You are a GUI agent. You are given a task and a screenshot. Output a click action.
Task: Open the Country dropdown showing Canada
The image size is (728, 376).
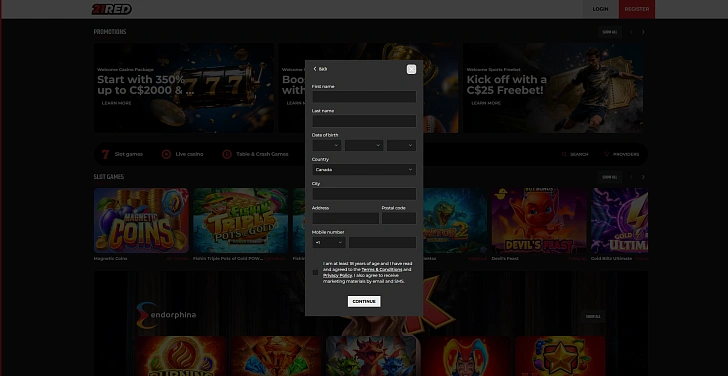click(364, 169)
